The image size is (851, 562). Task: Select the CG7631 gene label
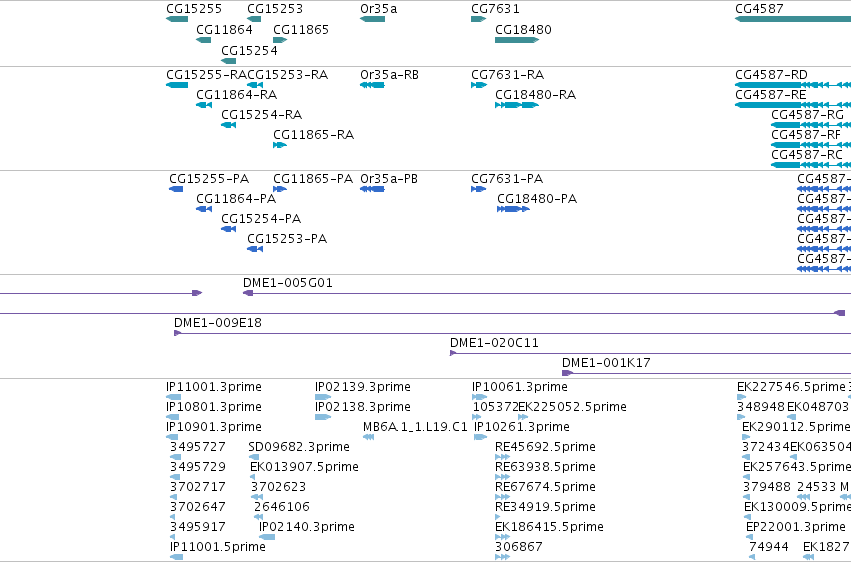[495, 9]
